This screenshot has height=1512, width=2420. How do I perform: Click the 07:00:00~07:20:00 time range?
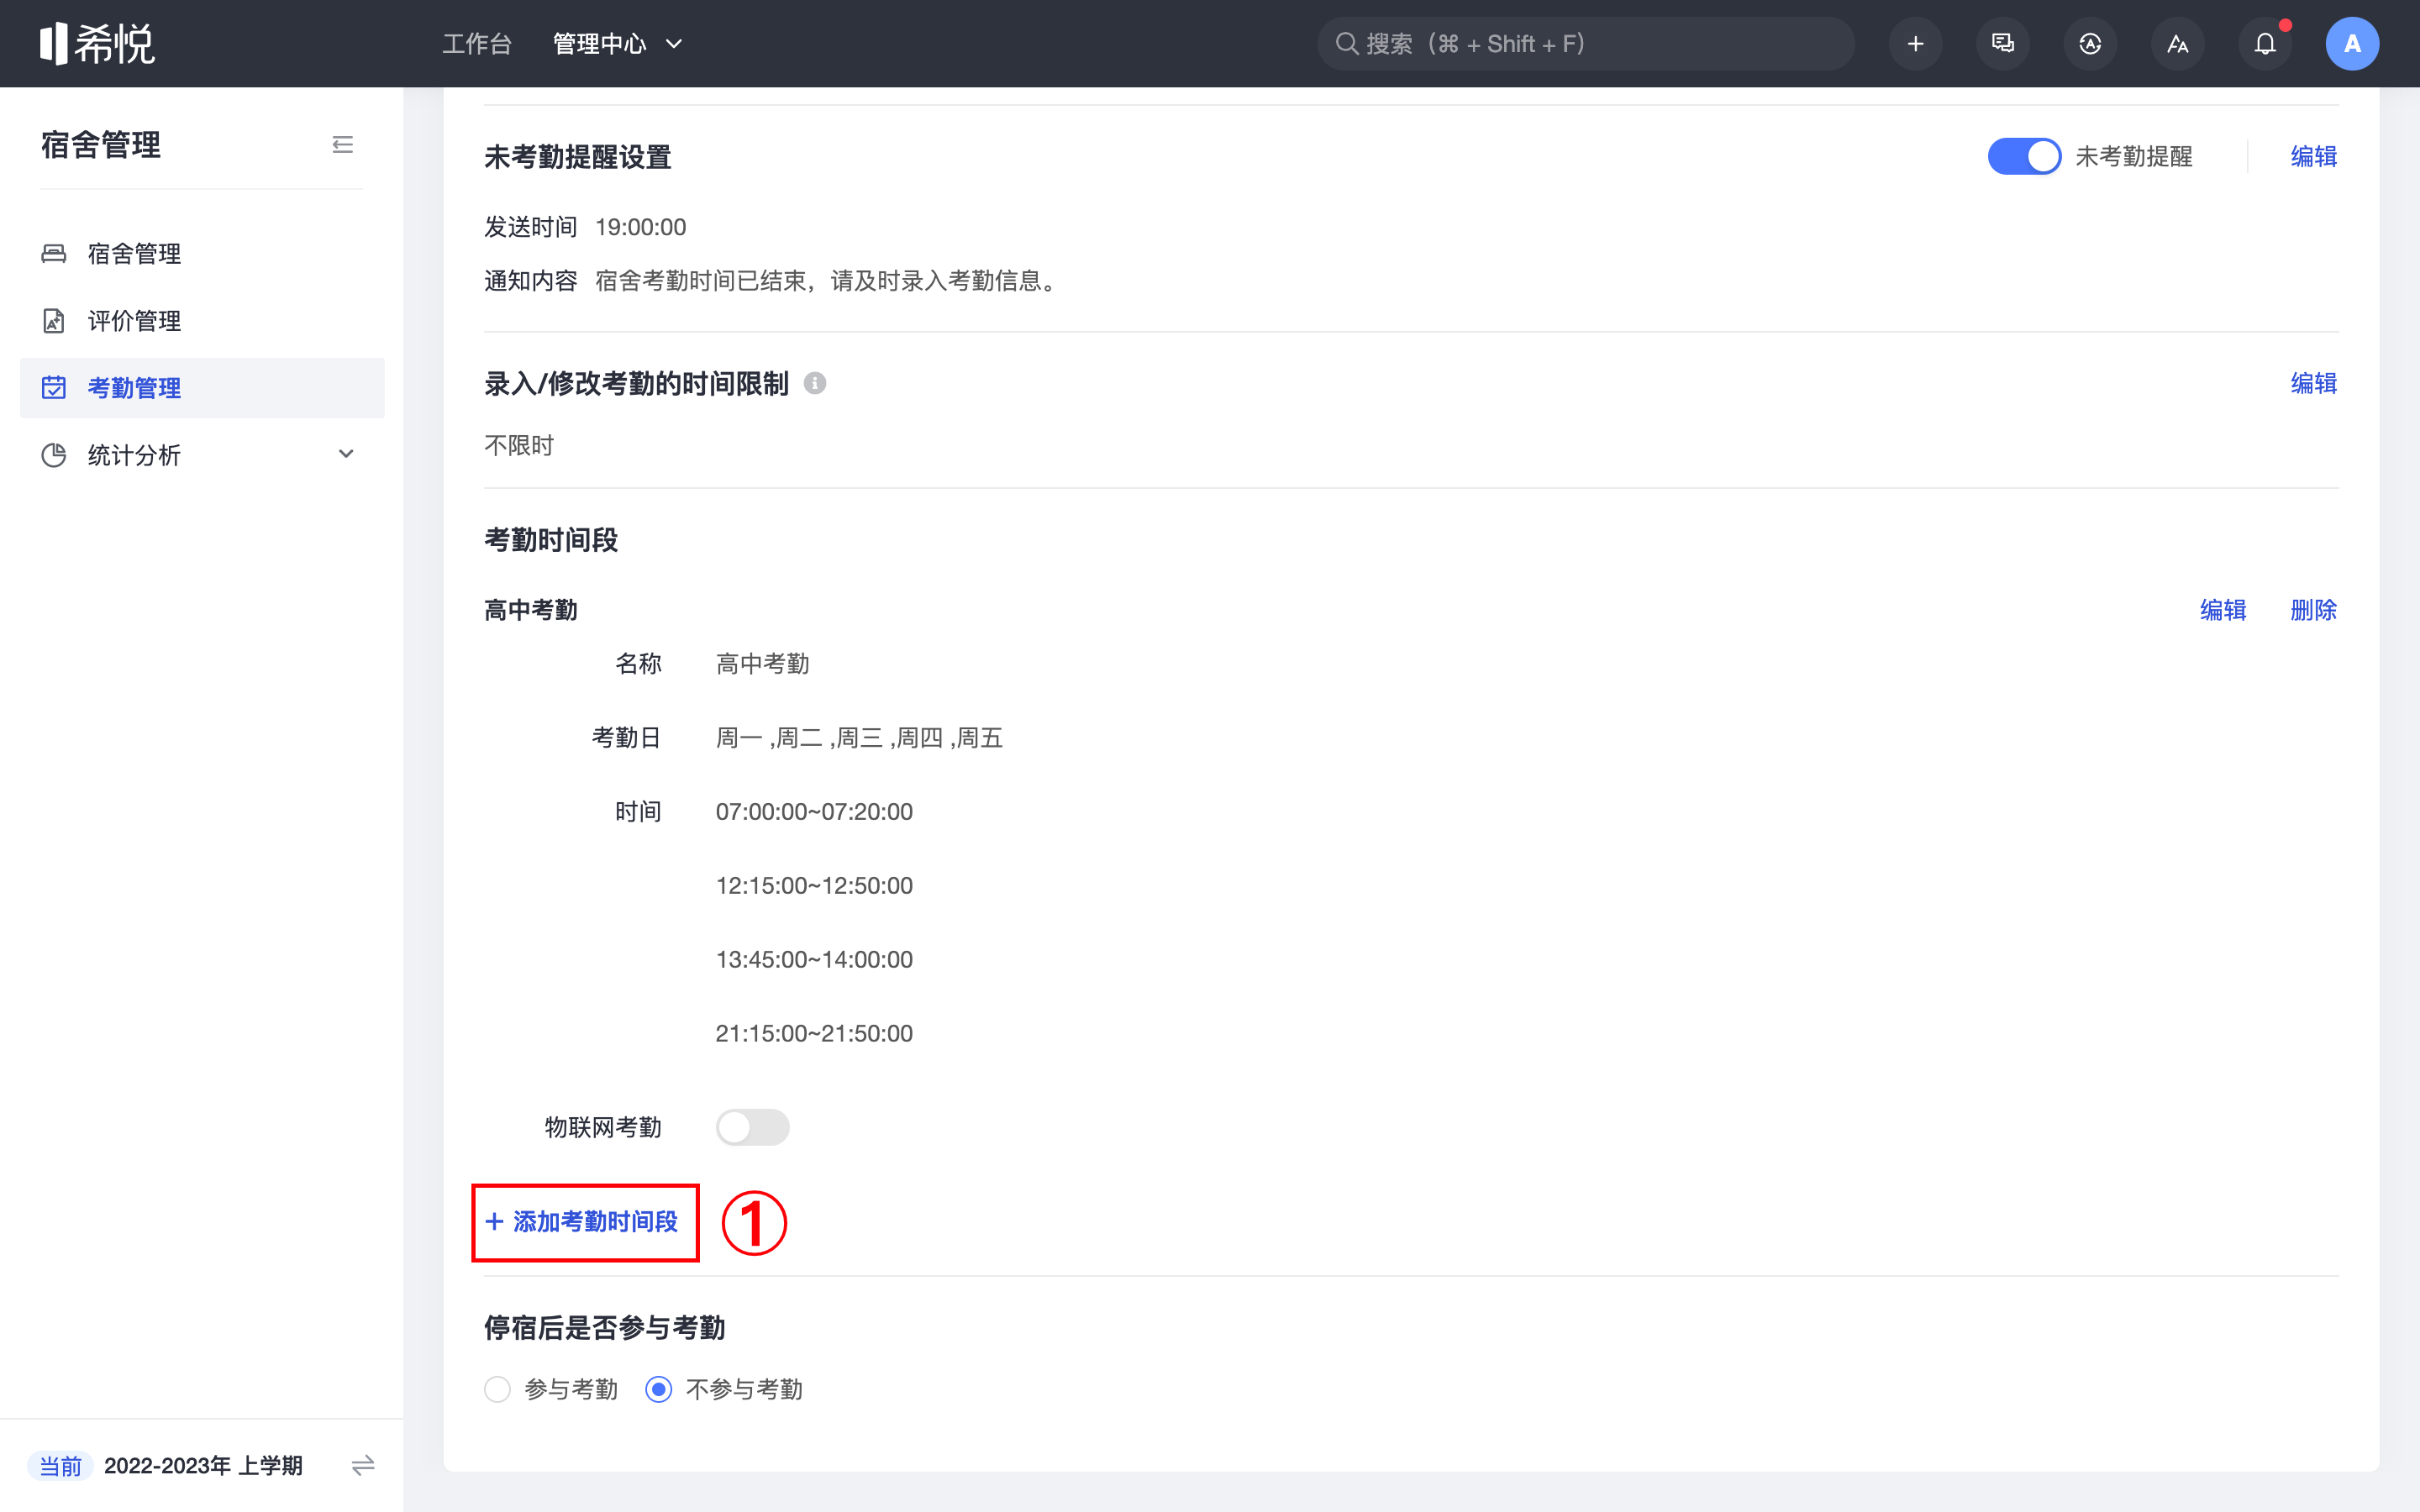pos(814,811)
